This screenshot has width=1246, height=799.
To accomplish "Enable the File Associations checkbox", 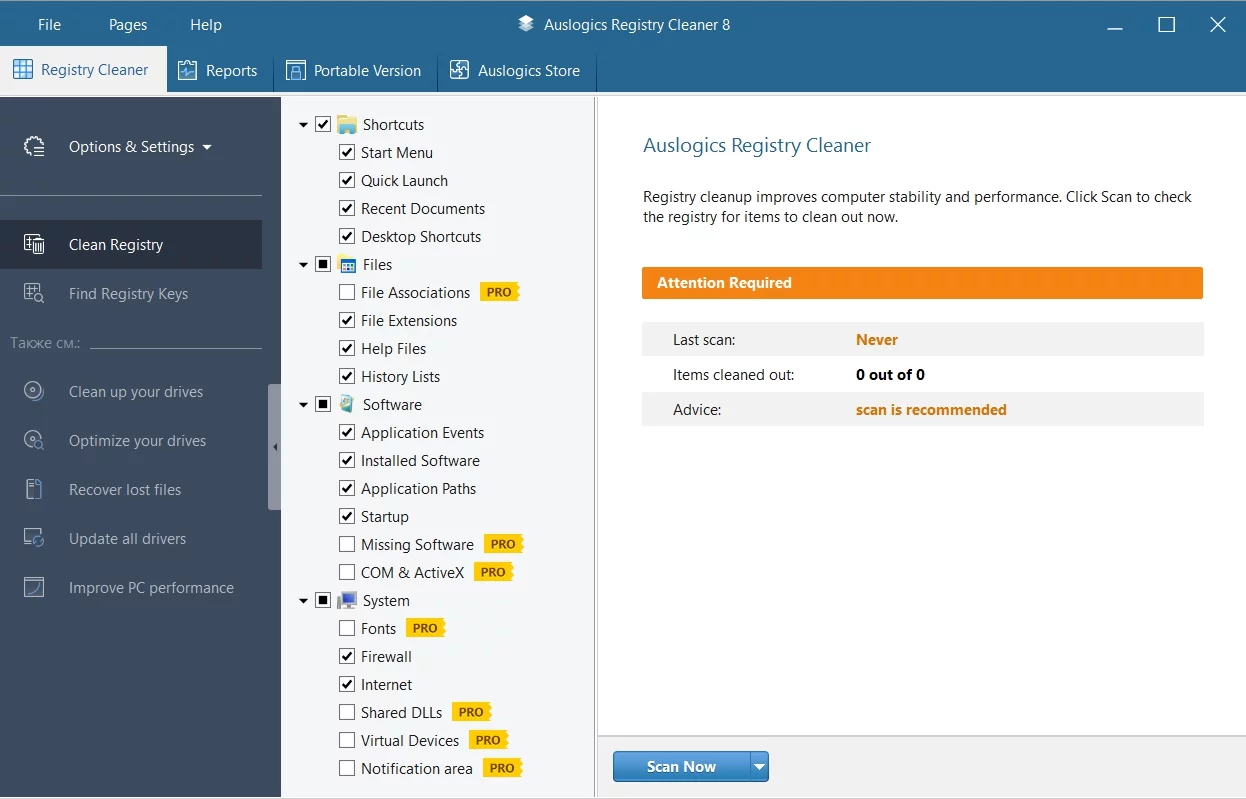I will pos(347,293).
